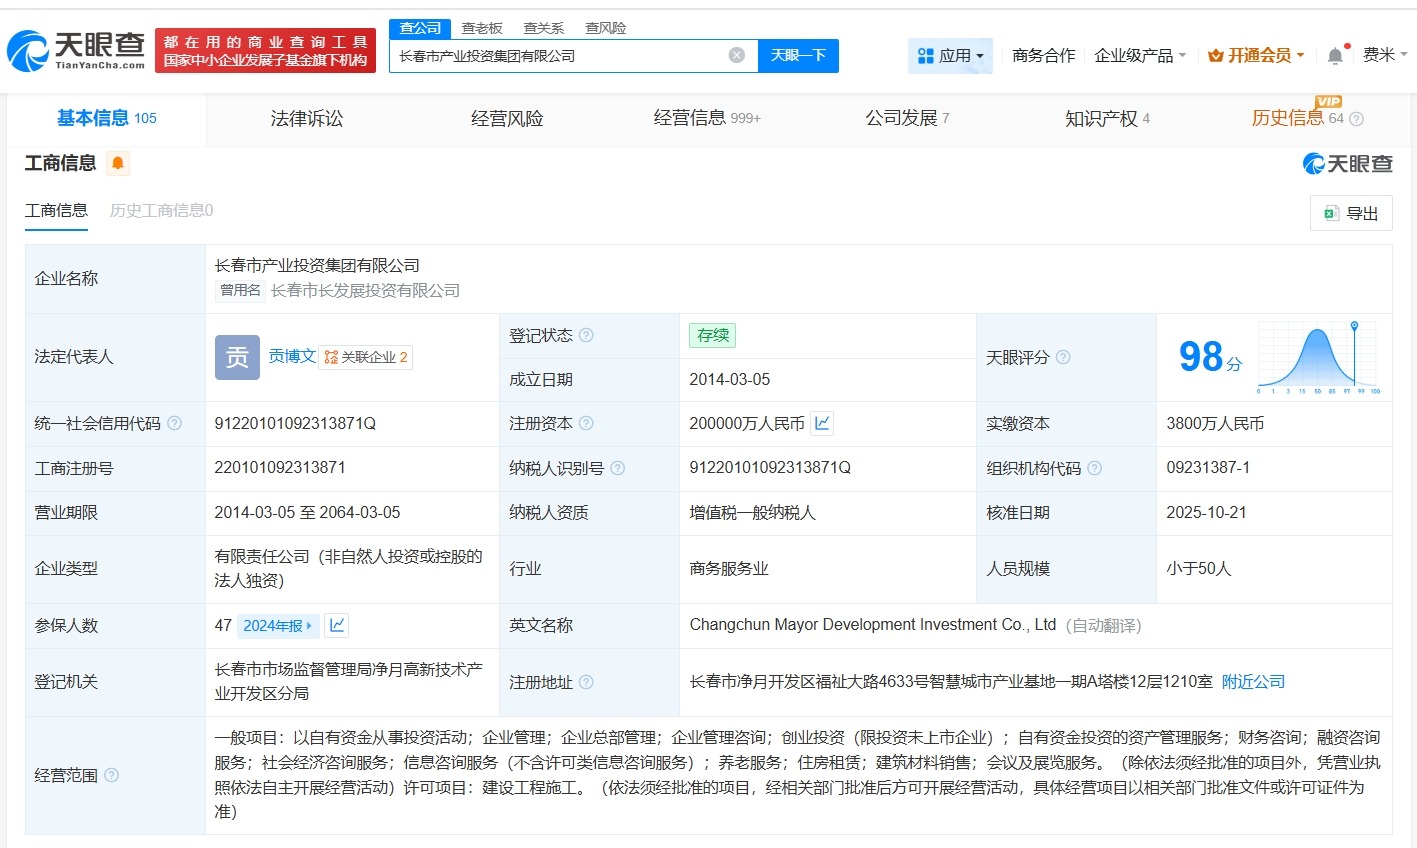Switch to the 查老板 search tab
This screenshot has width=1417, height=848.
[x=481, y=27]
